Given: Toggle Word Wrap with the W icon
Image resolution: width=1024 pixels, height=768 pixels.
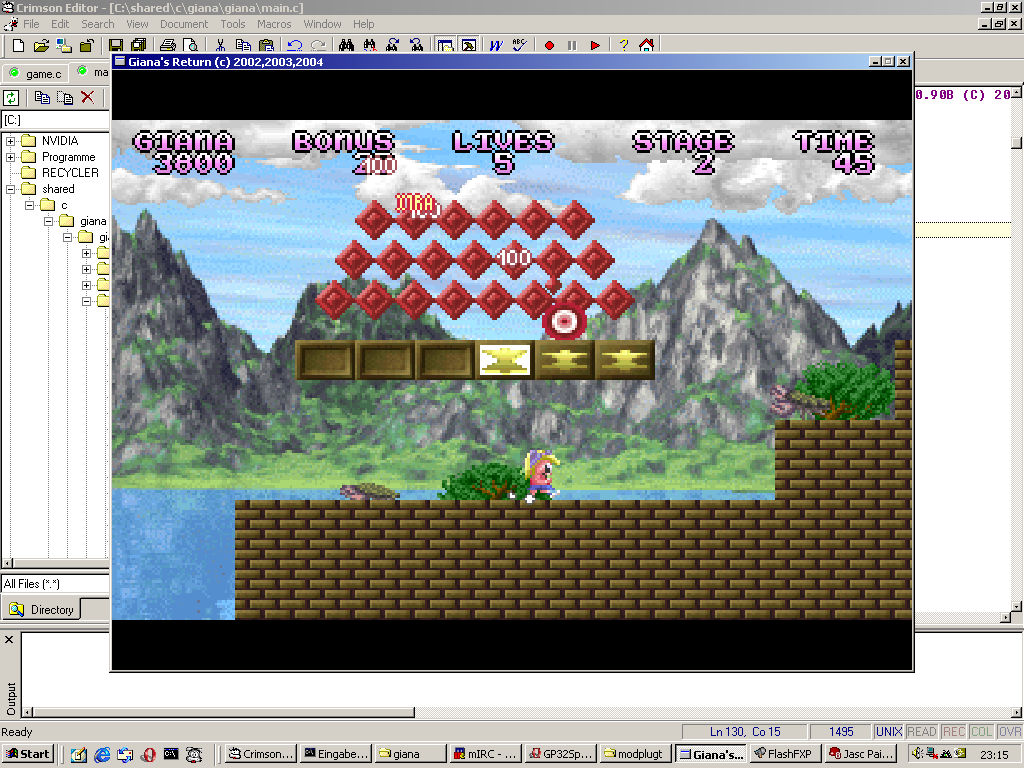Looking at the screenshot, I should coord(496,45).
